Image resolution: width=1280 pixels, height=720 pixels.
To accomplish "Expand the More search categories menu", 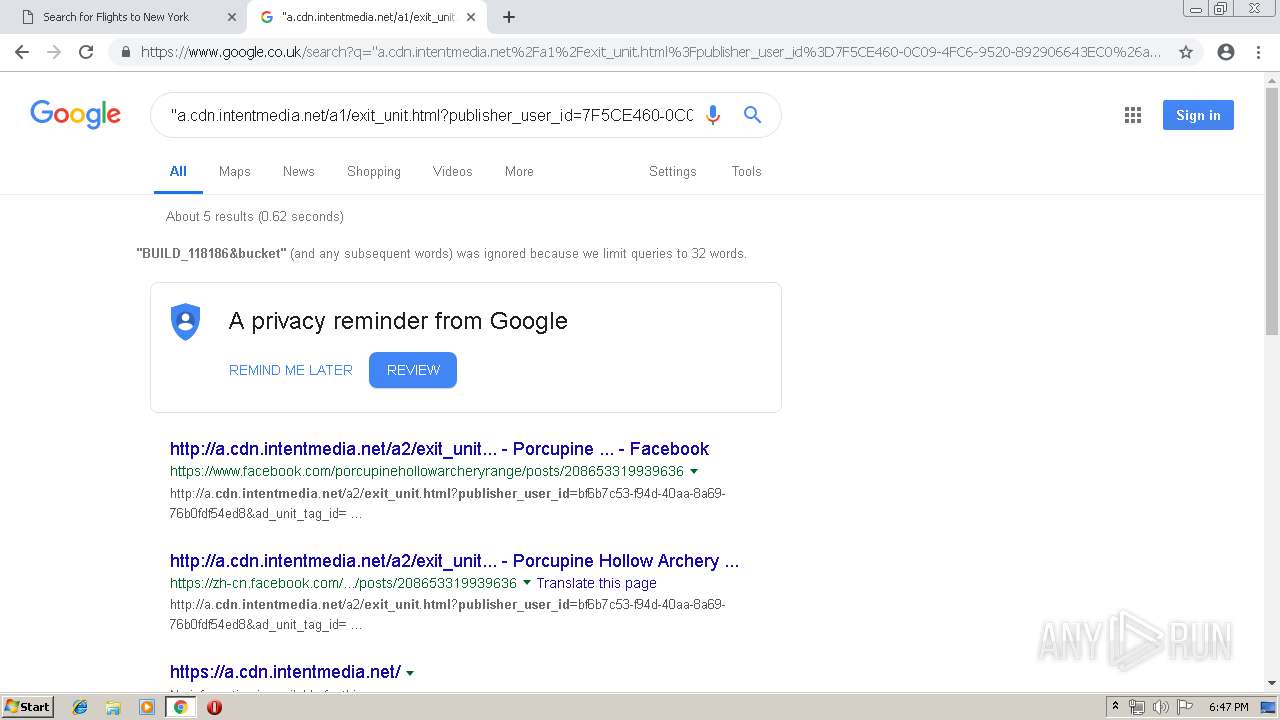I will coord(519,171).
